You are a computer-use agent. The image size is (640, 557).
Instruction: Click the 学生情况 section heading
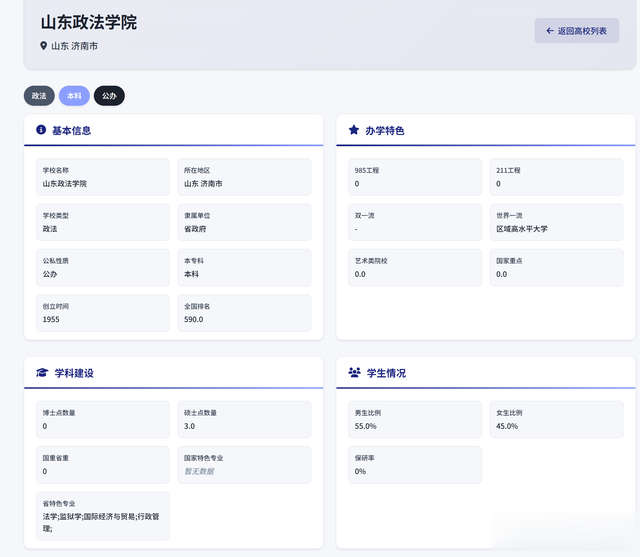pos(386,373)
